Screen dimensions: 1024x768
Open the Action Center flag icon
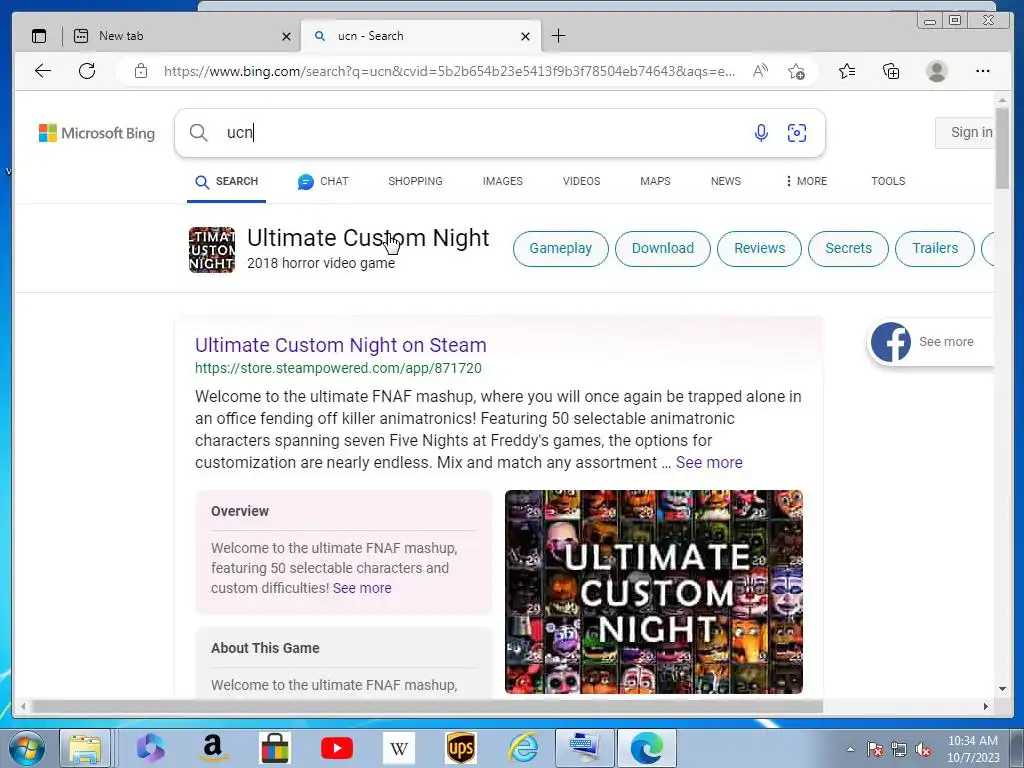tap(875, 749)
